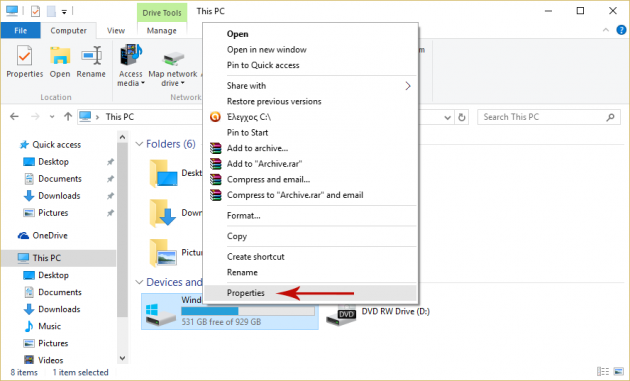This screenshot has height=381, width=630.
Task: Switch to Details view icon
Action: pyautogui.click(x=603, y=372)
